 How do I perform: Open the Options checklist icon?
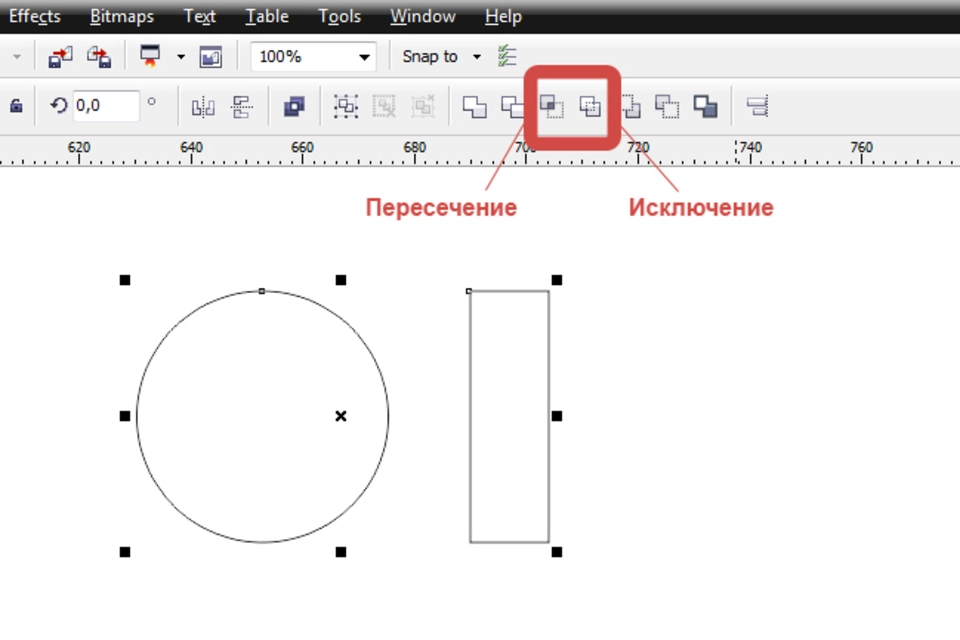click(508, 56)
